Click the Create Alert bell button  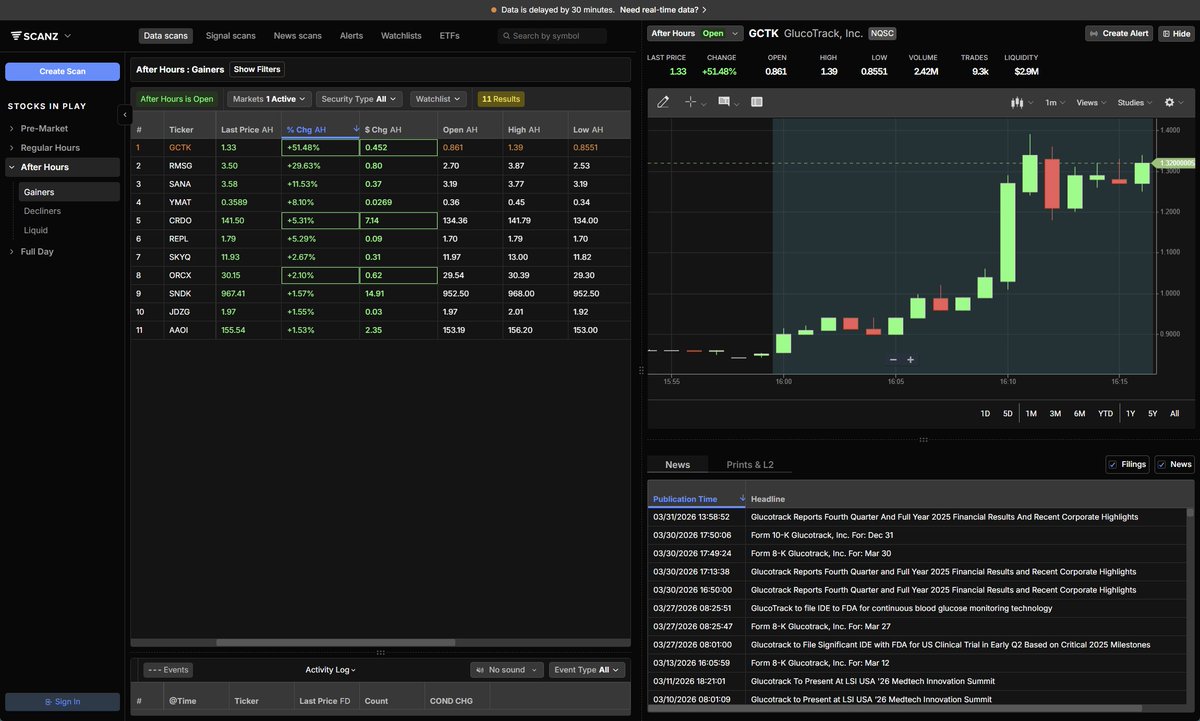pyautogui.click(x=1119, y=33)
